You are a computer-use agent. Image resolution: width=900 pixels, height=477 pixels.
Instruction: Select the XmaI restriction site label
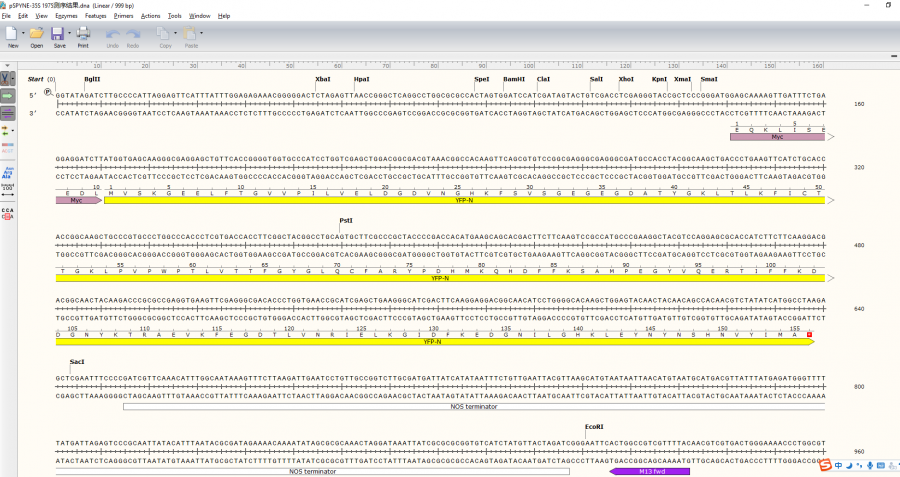pos(682,79)
